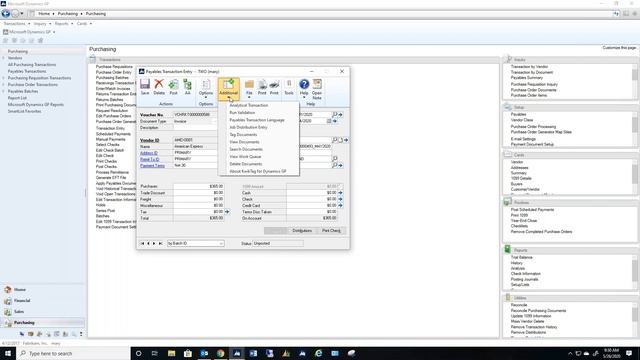Click the back navigation arrow

[6, 13]
